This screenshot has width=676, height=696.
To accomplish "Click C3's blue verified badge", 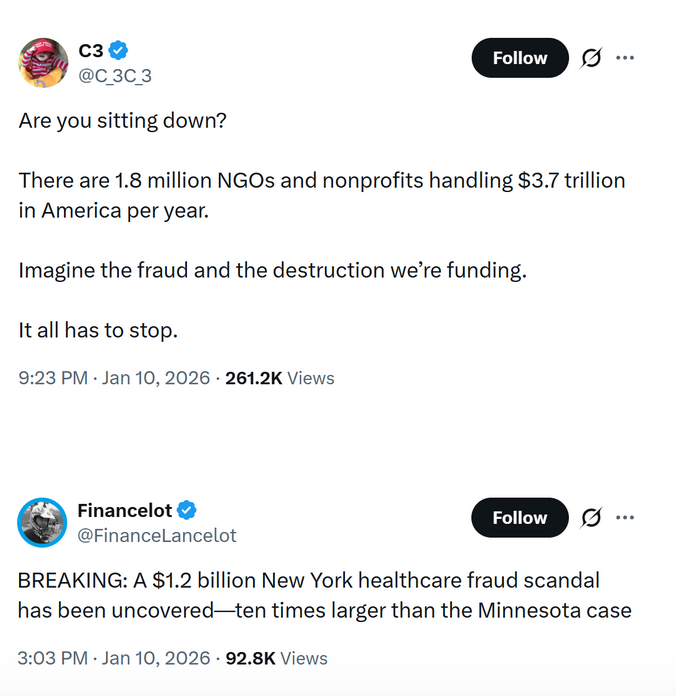I will [x=119, y=50].
